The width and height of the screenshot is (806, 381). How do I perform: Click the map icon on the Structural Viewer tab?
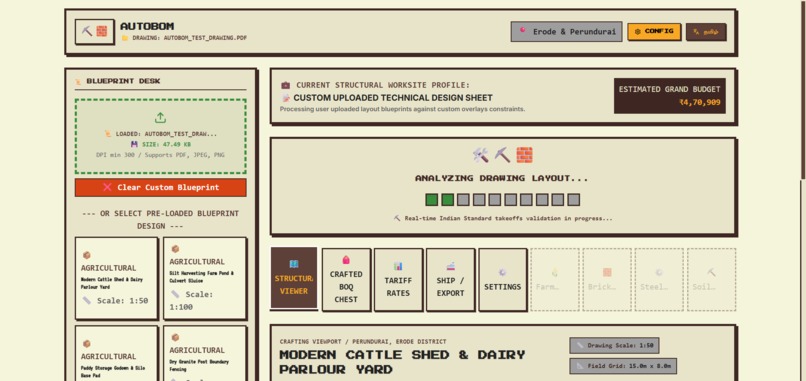294,264
